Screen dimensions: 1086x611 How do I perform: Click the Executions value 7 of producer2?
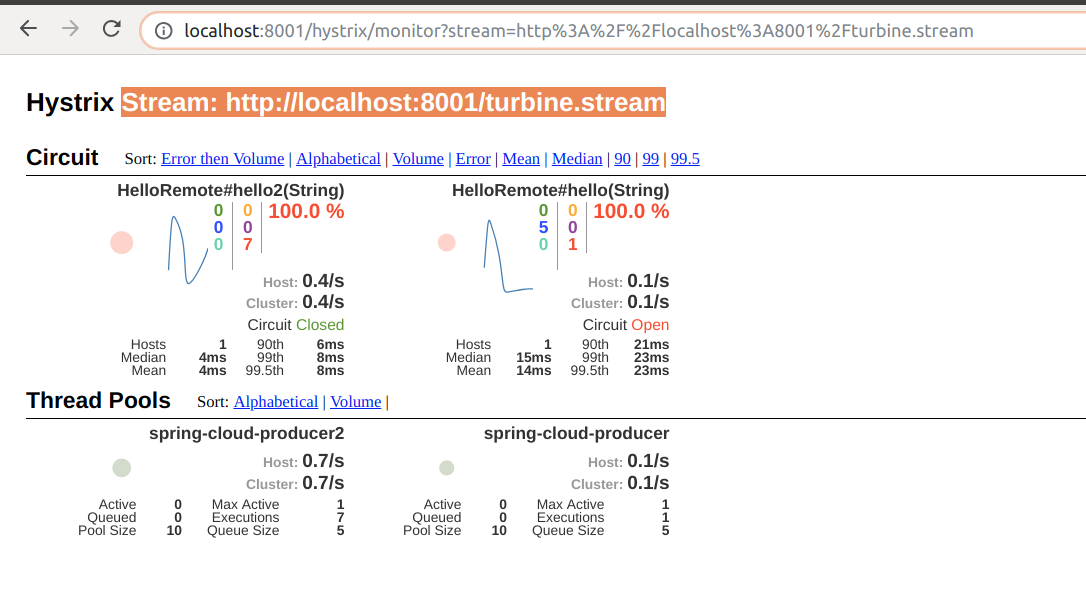[340, 517]
